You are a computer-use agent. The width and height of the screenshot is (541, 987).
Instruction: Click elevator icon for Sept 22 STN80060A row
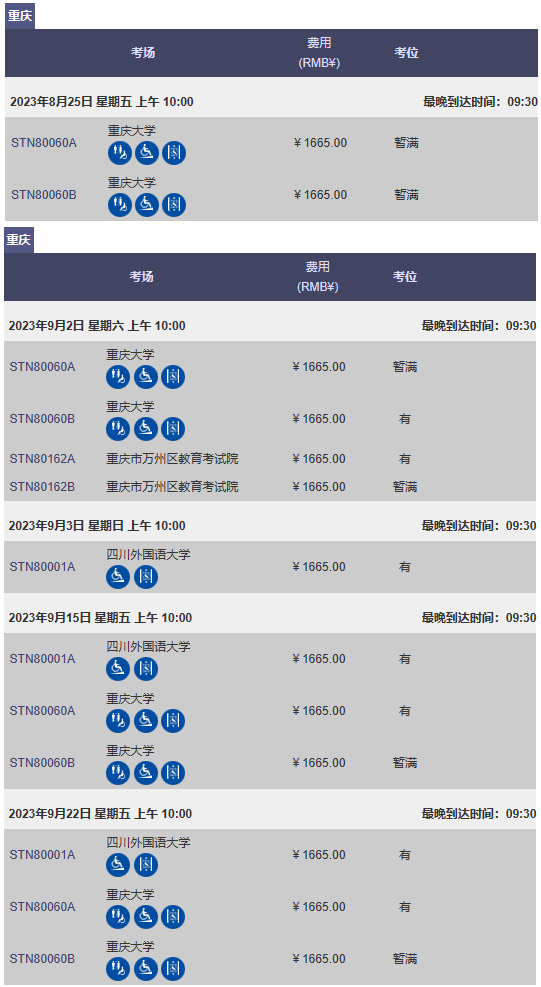coord(173,916)
